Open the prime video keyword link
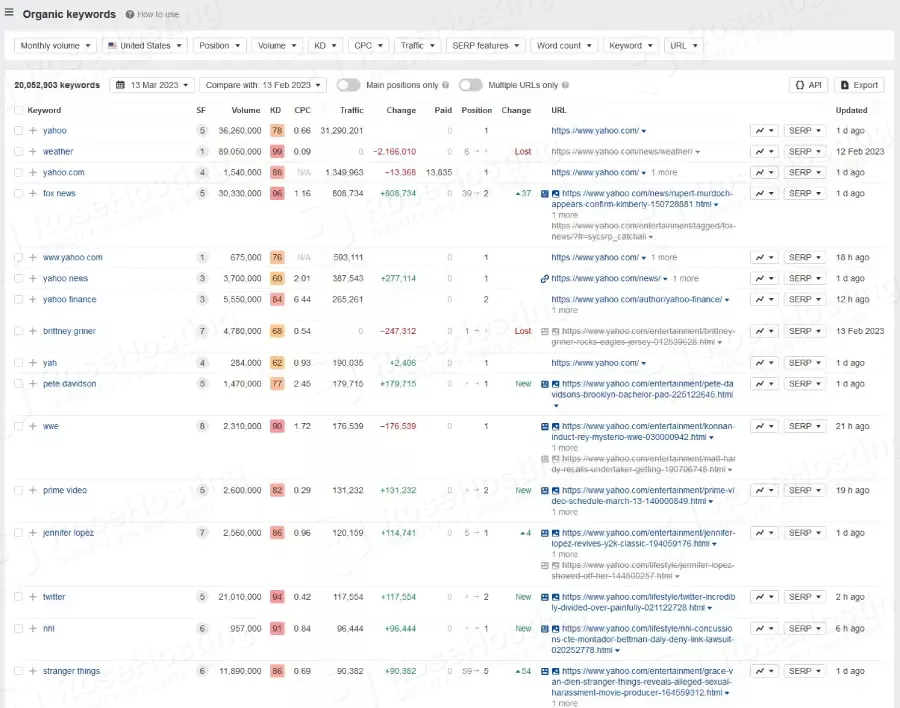 pyautogui.click(x=65, y=490)
